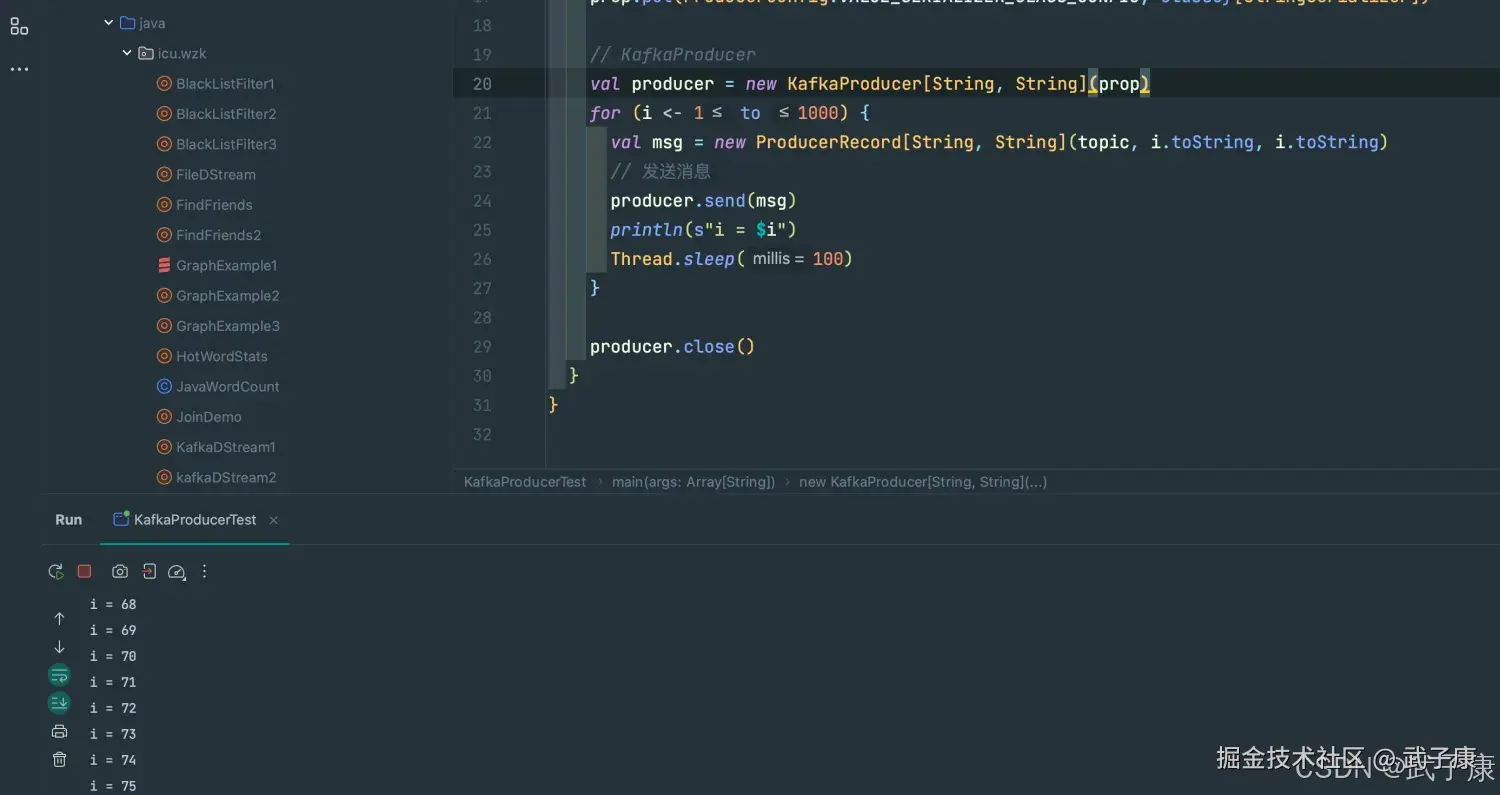Open FindFriends file

coord(214,205)
